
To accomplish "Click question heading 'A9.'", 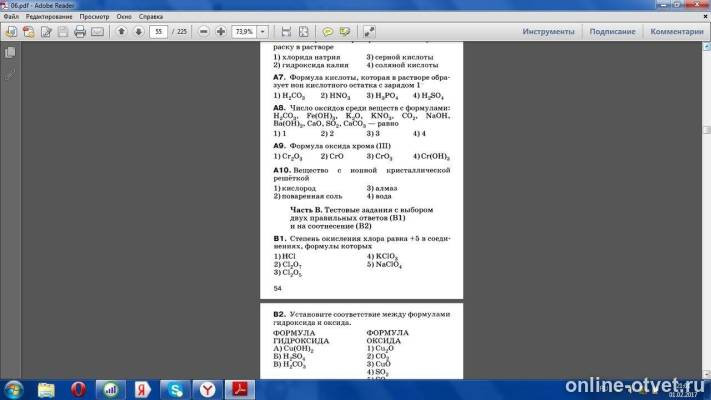I will 279,146.
